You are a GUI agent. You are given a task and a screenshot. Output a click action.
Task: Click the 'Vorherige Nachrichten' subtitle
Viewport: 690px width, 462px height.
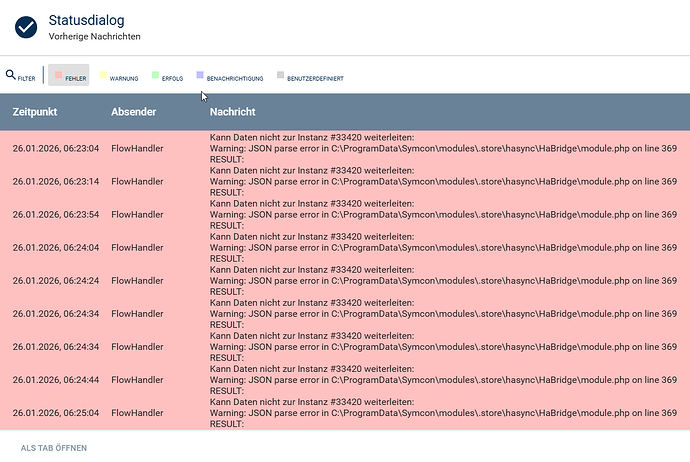pyautogui.click(x=95, y=37)
